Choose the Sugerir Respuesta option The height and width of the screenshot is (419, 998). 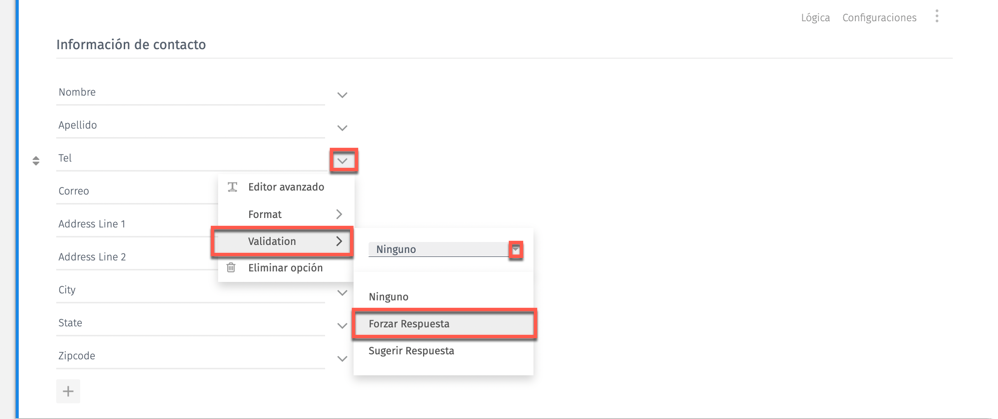(411, 351)
